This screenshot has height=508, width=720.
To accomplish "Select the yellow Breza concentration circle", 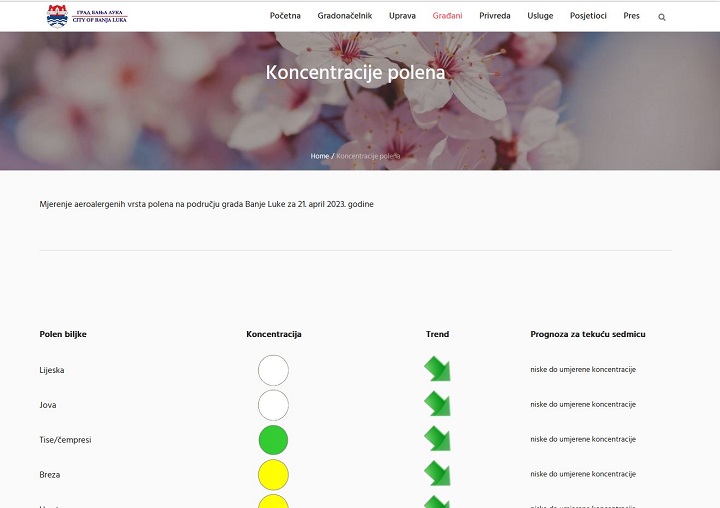I will click(273, 475).
